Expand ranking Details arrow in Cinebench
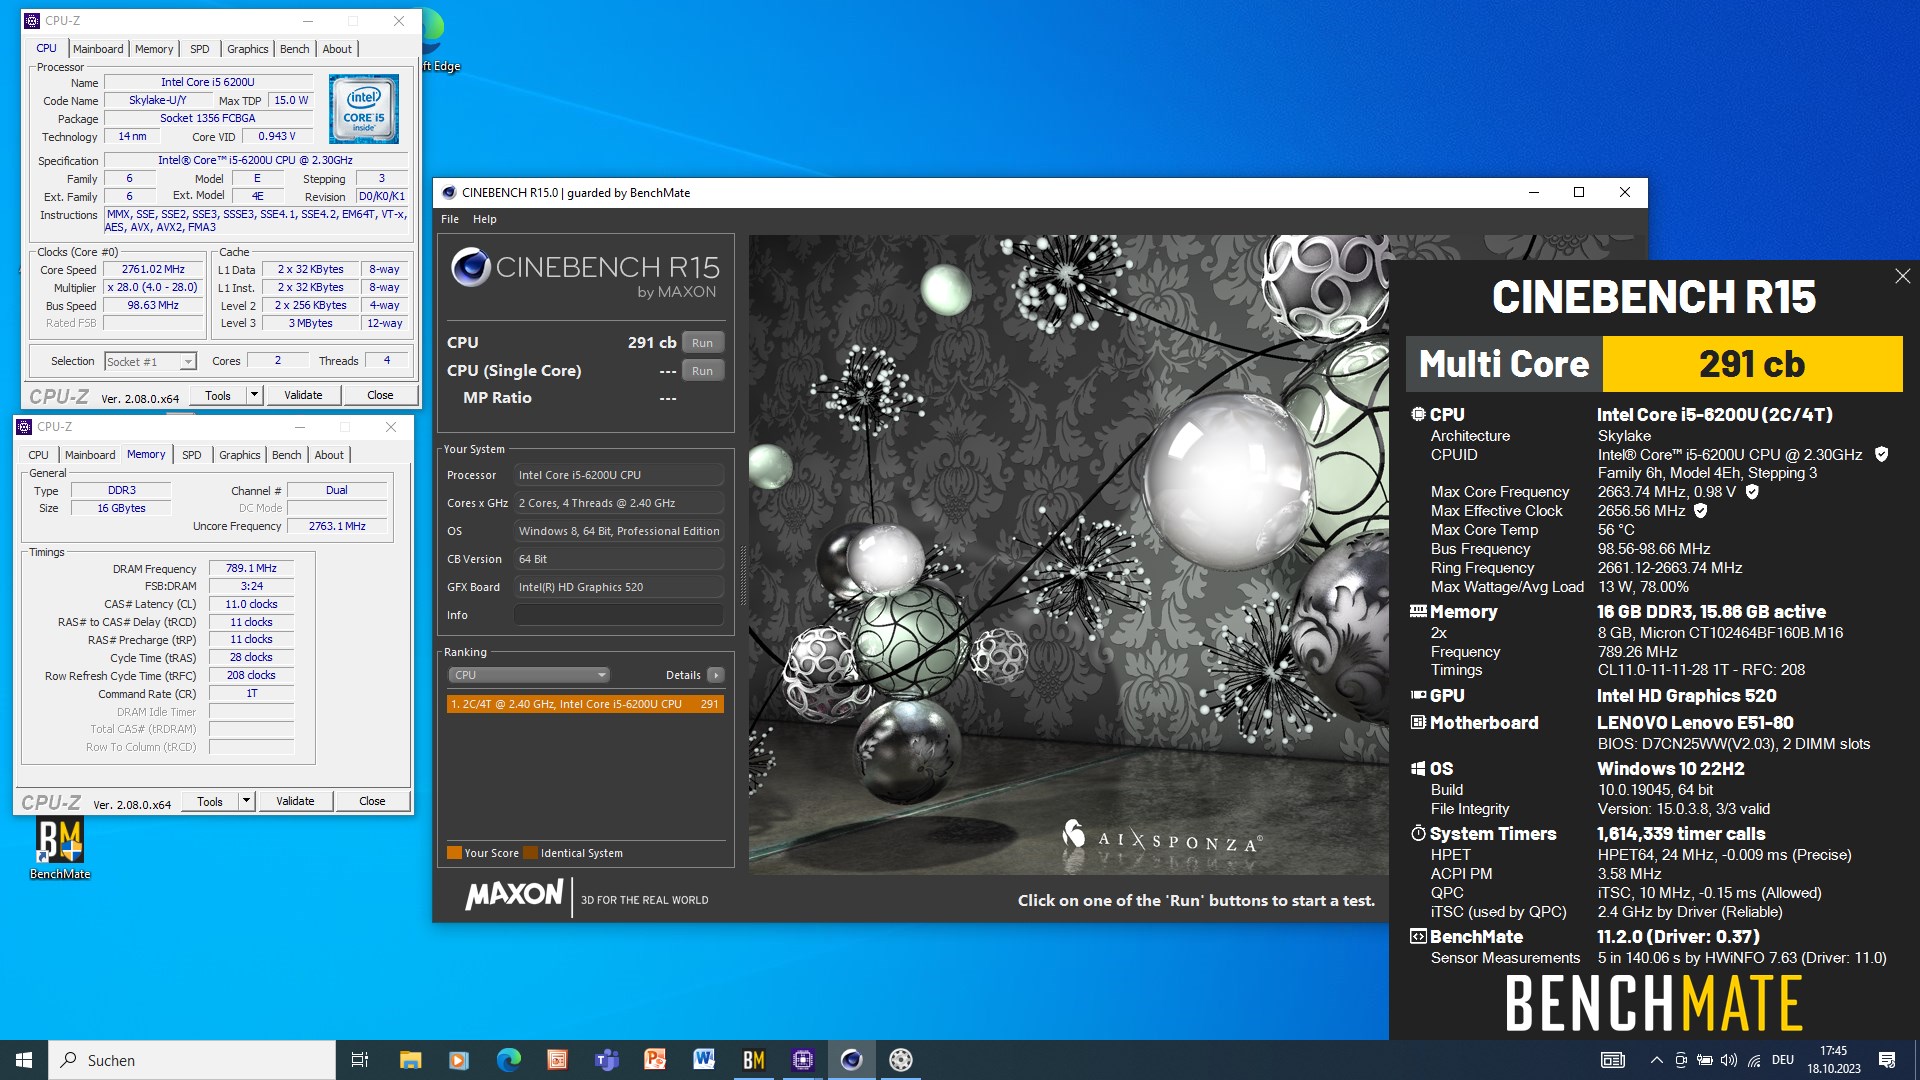1920x1080 pixels. point(715,675)
